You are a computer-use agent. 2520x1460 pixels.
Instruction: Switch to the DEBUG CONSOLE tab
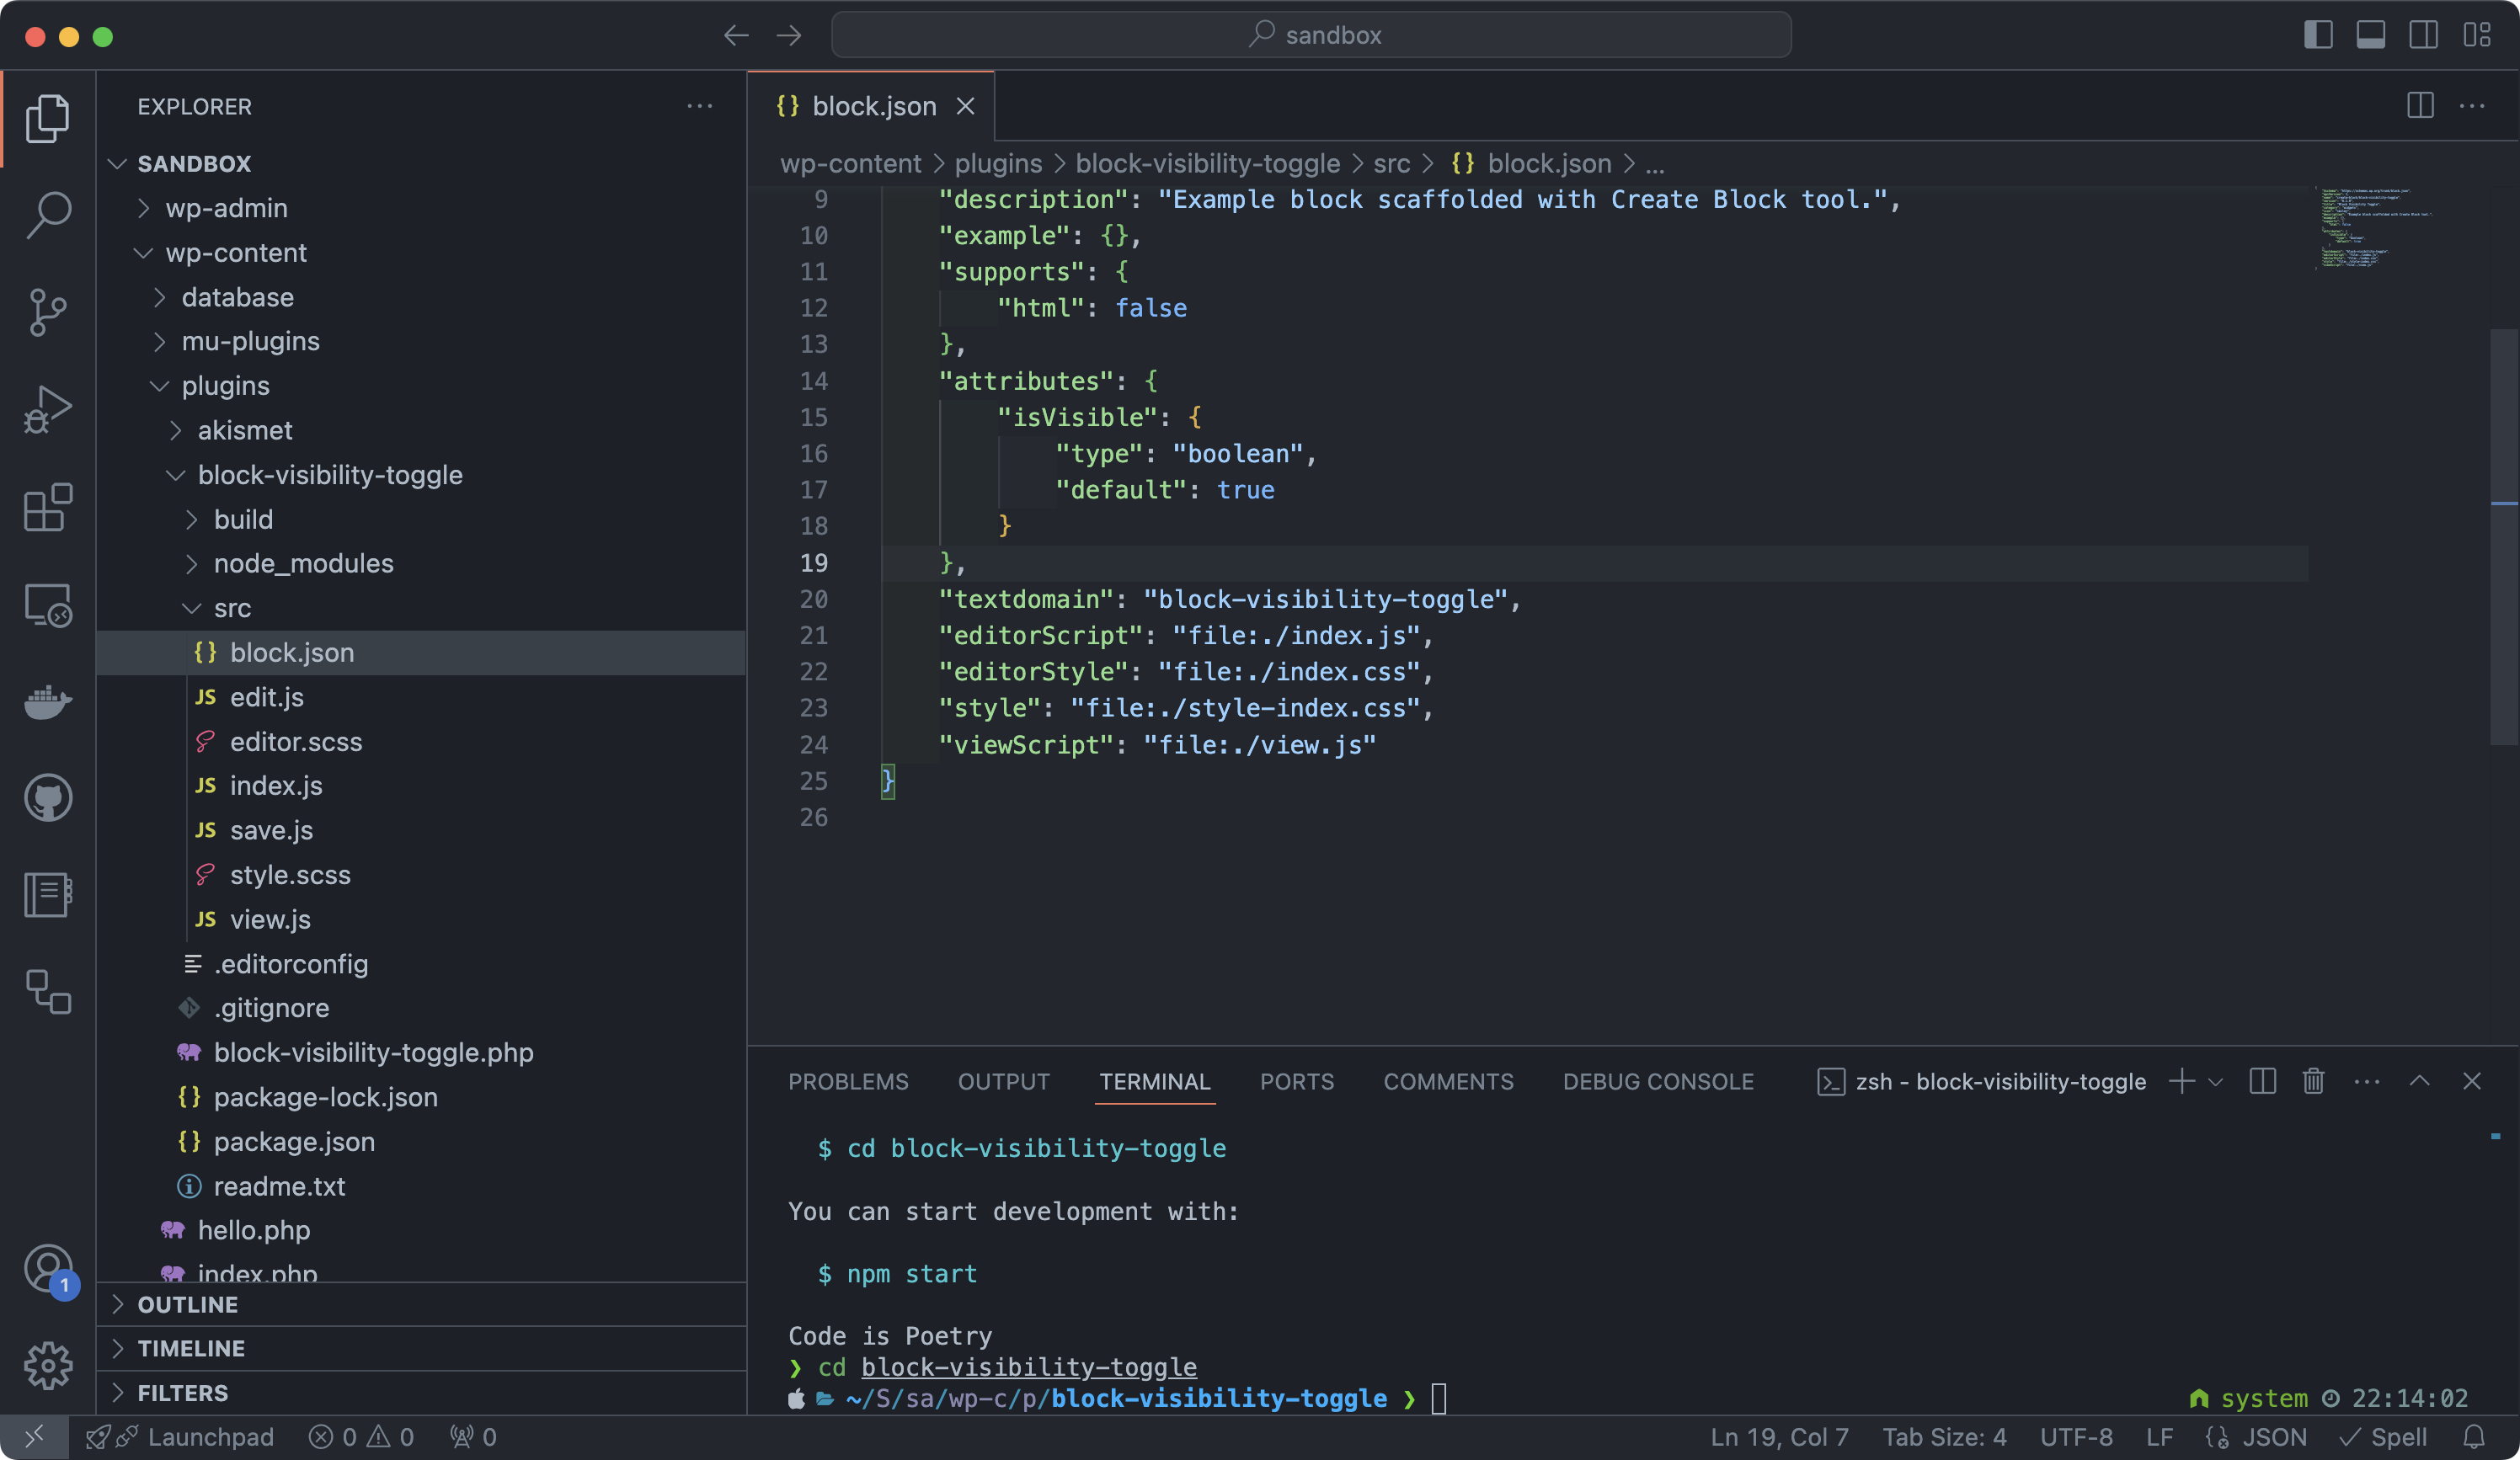[x=1658, y=1081]
